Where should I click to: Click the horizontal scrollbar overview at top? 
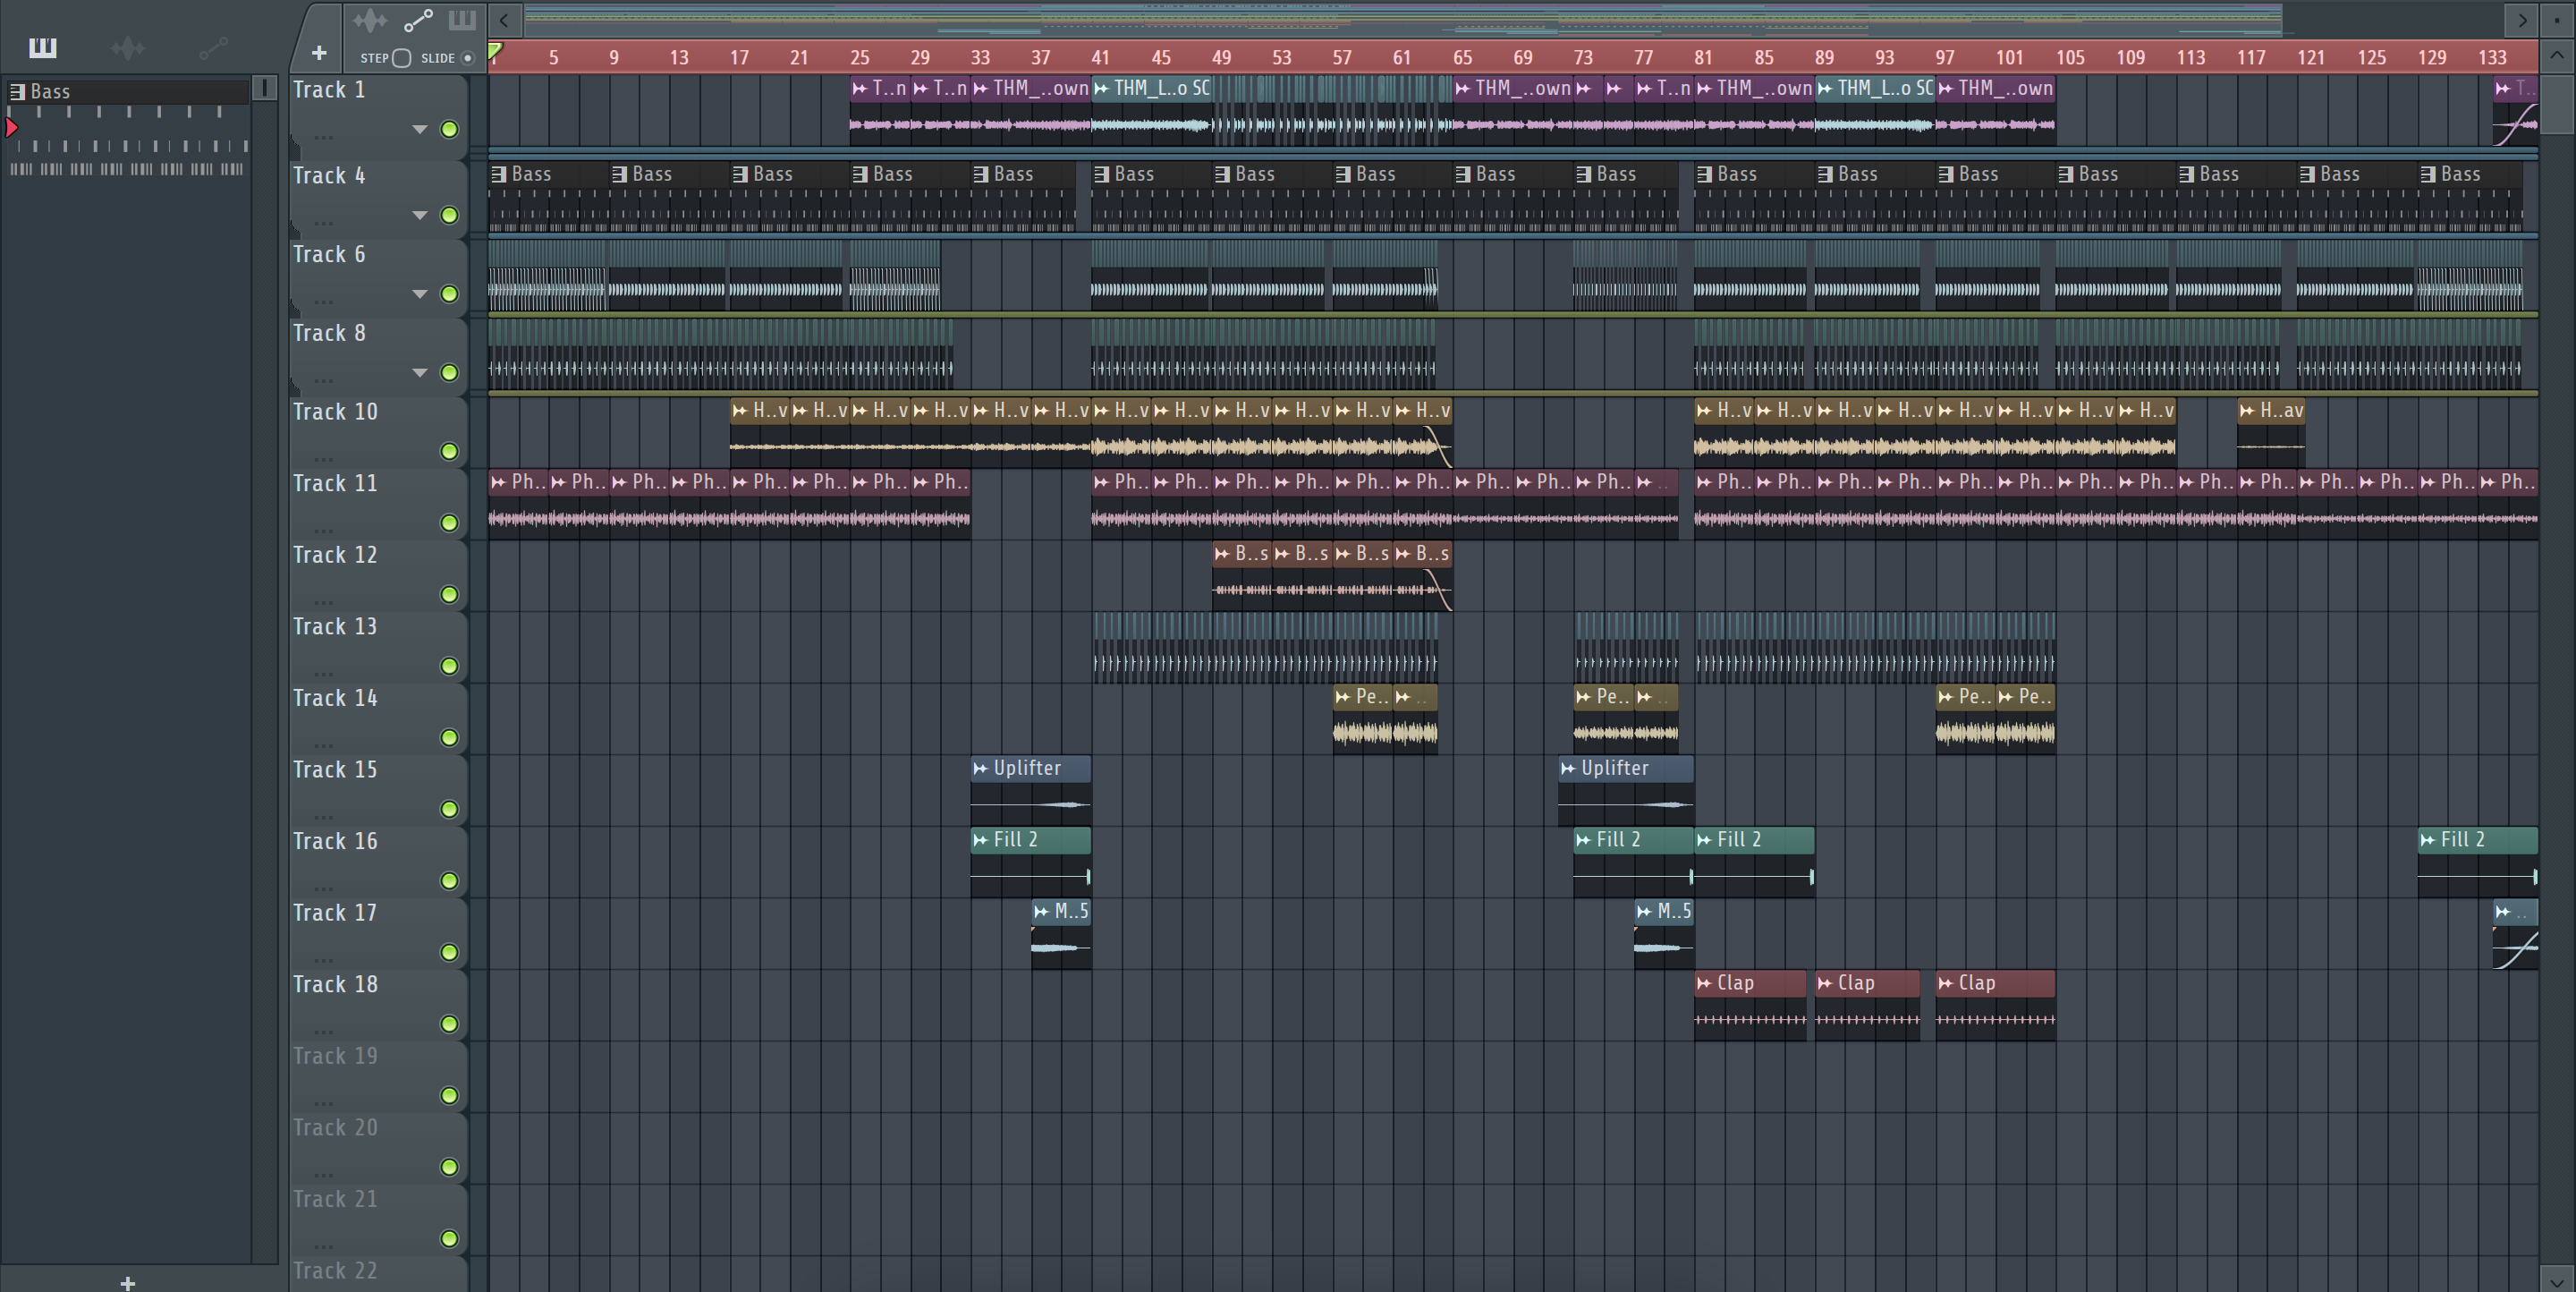click(1403, 18)
